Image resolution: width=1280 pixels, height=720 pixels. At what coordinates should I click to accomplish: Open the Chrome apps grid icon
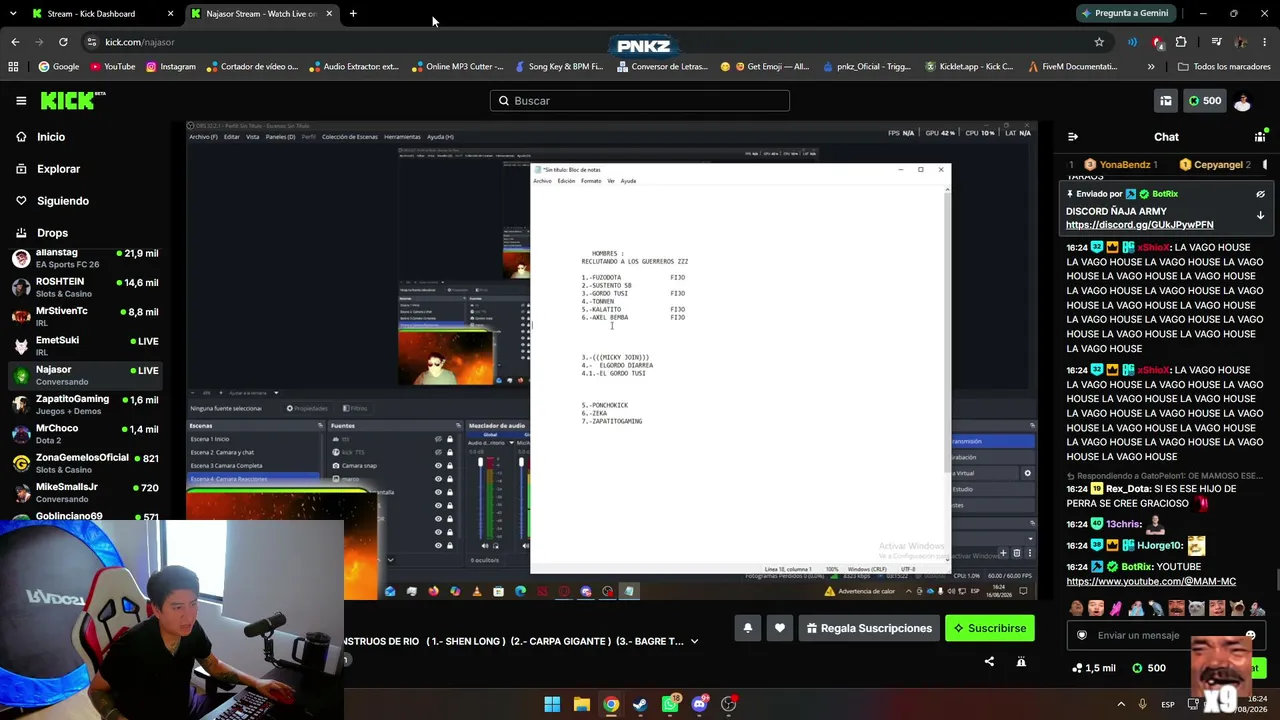pos(13,67)
